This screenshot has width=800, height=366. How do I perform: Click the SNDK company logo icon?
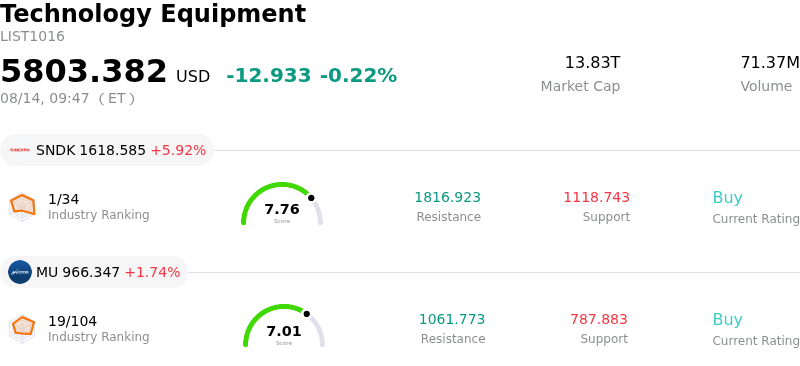[20, 150]
